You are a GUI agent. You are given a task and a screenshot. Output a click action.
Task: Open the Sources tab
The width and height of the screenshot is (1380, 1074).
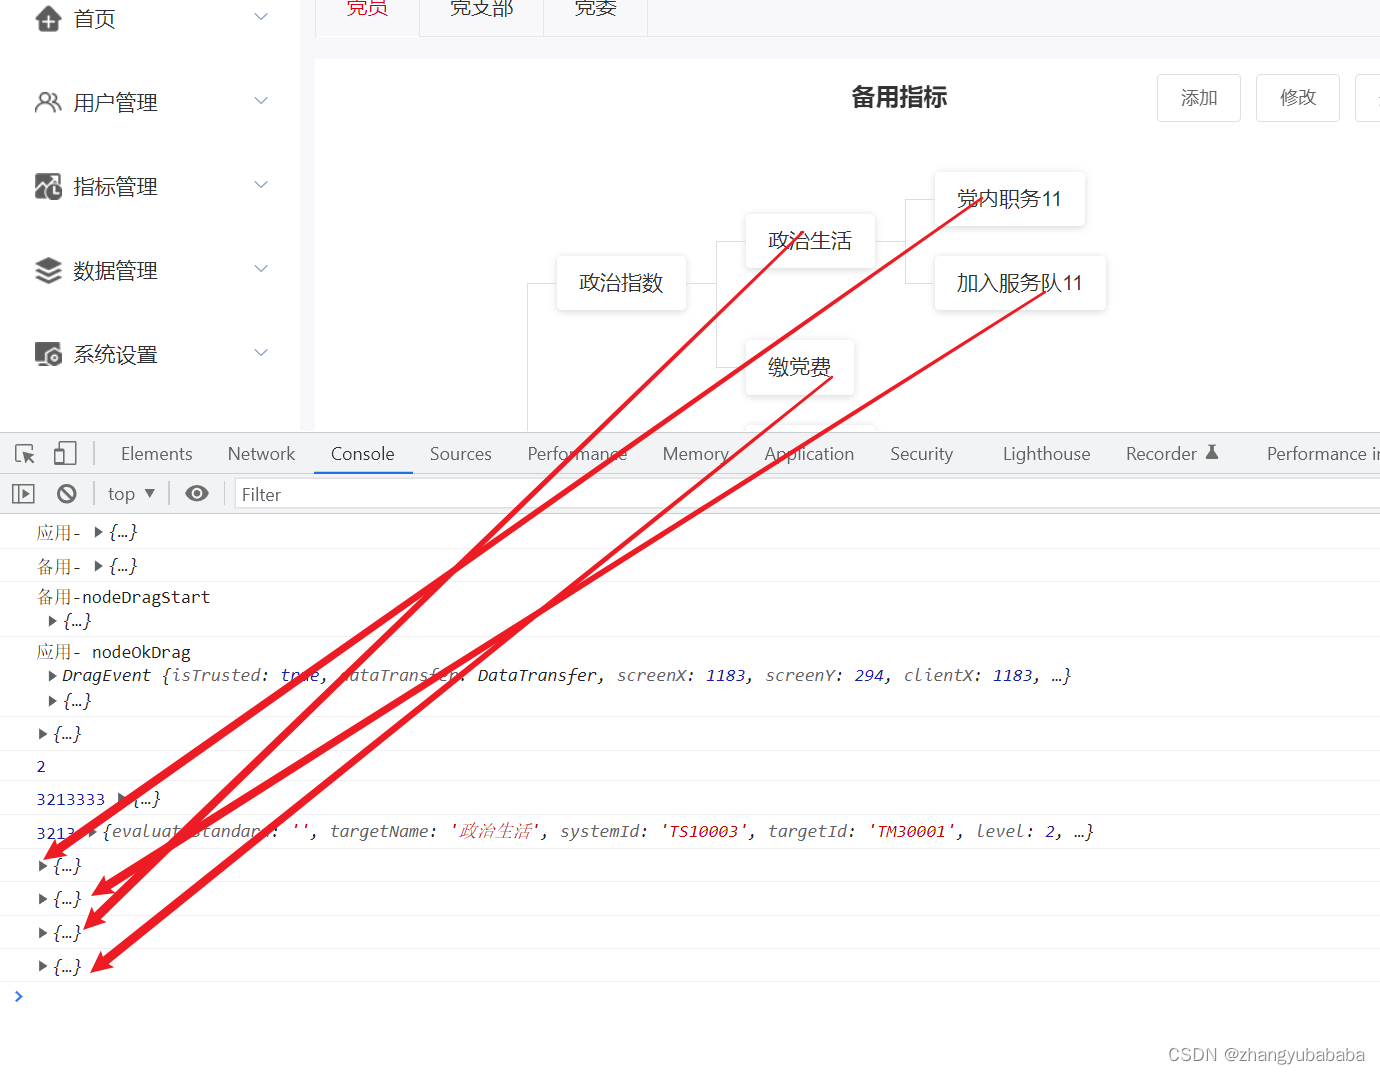tap(460, 454)
